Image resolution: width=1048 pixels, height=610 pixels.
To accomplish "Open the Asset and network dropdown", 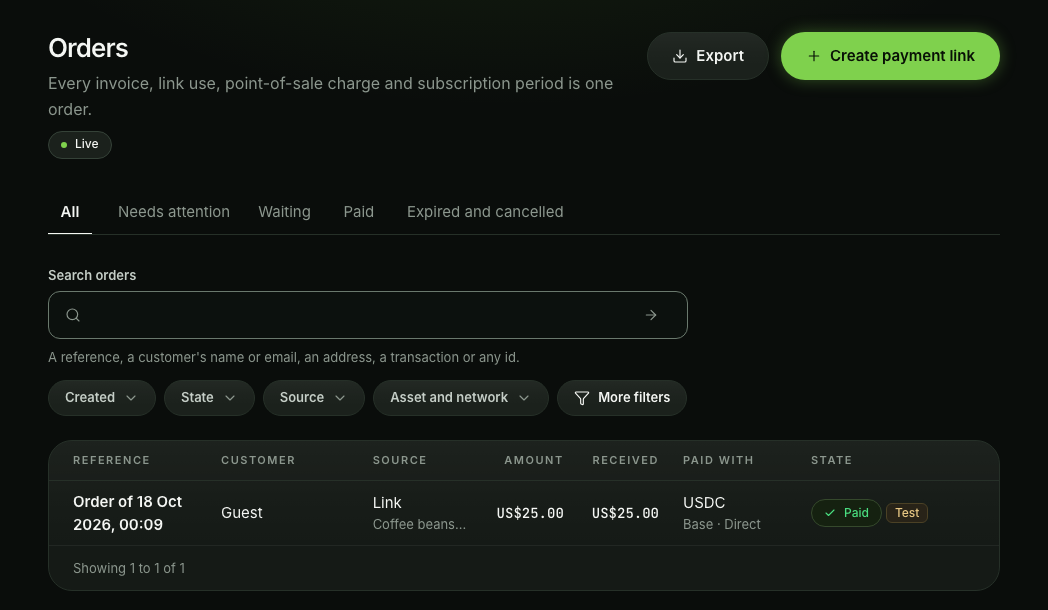I will pos(461,398).
